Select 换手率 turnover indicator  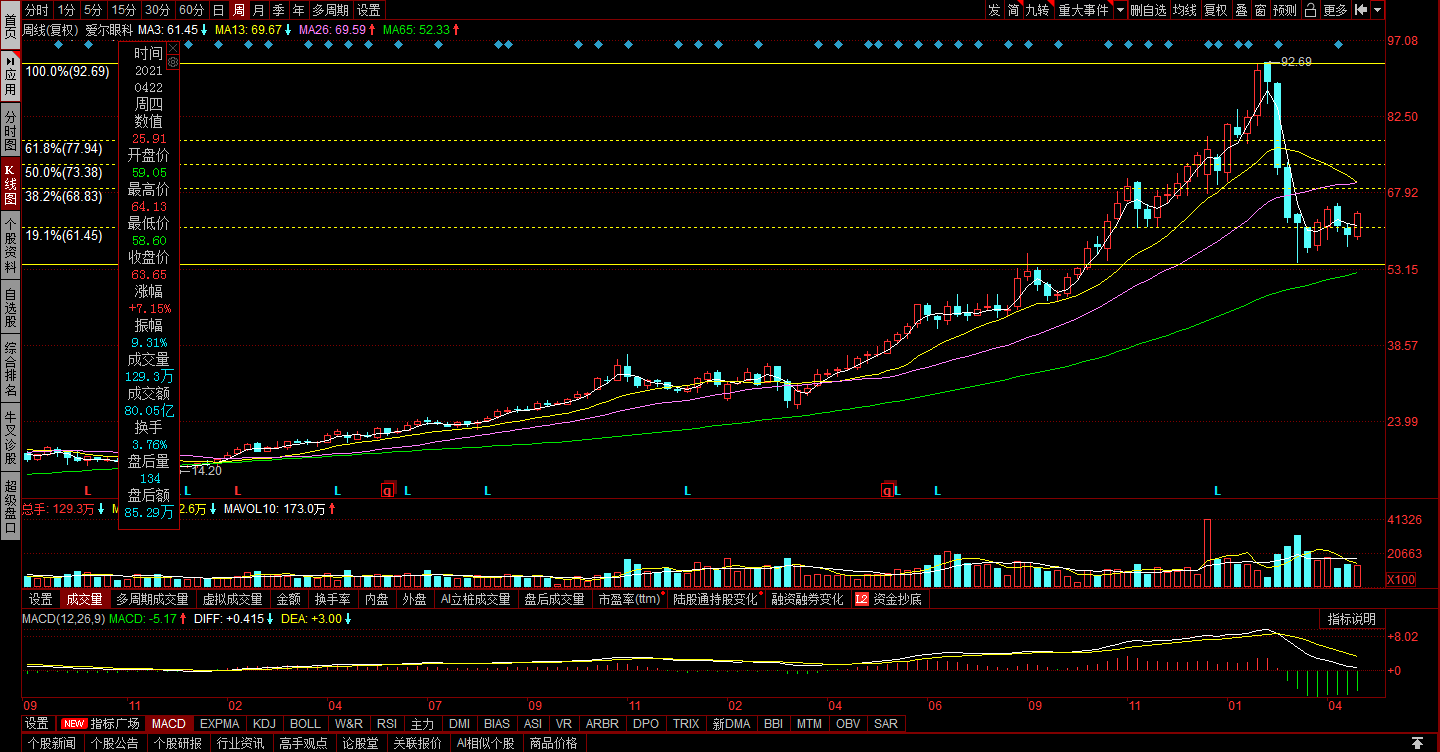pyautogui.click(x=332, y=600)
